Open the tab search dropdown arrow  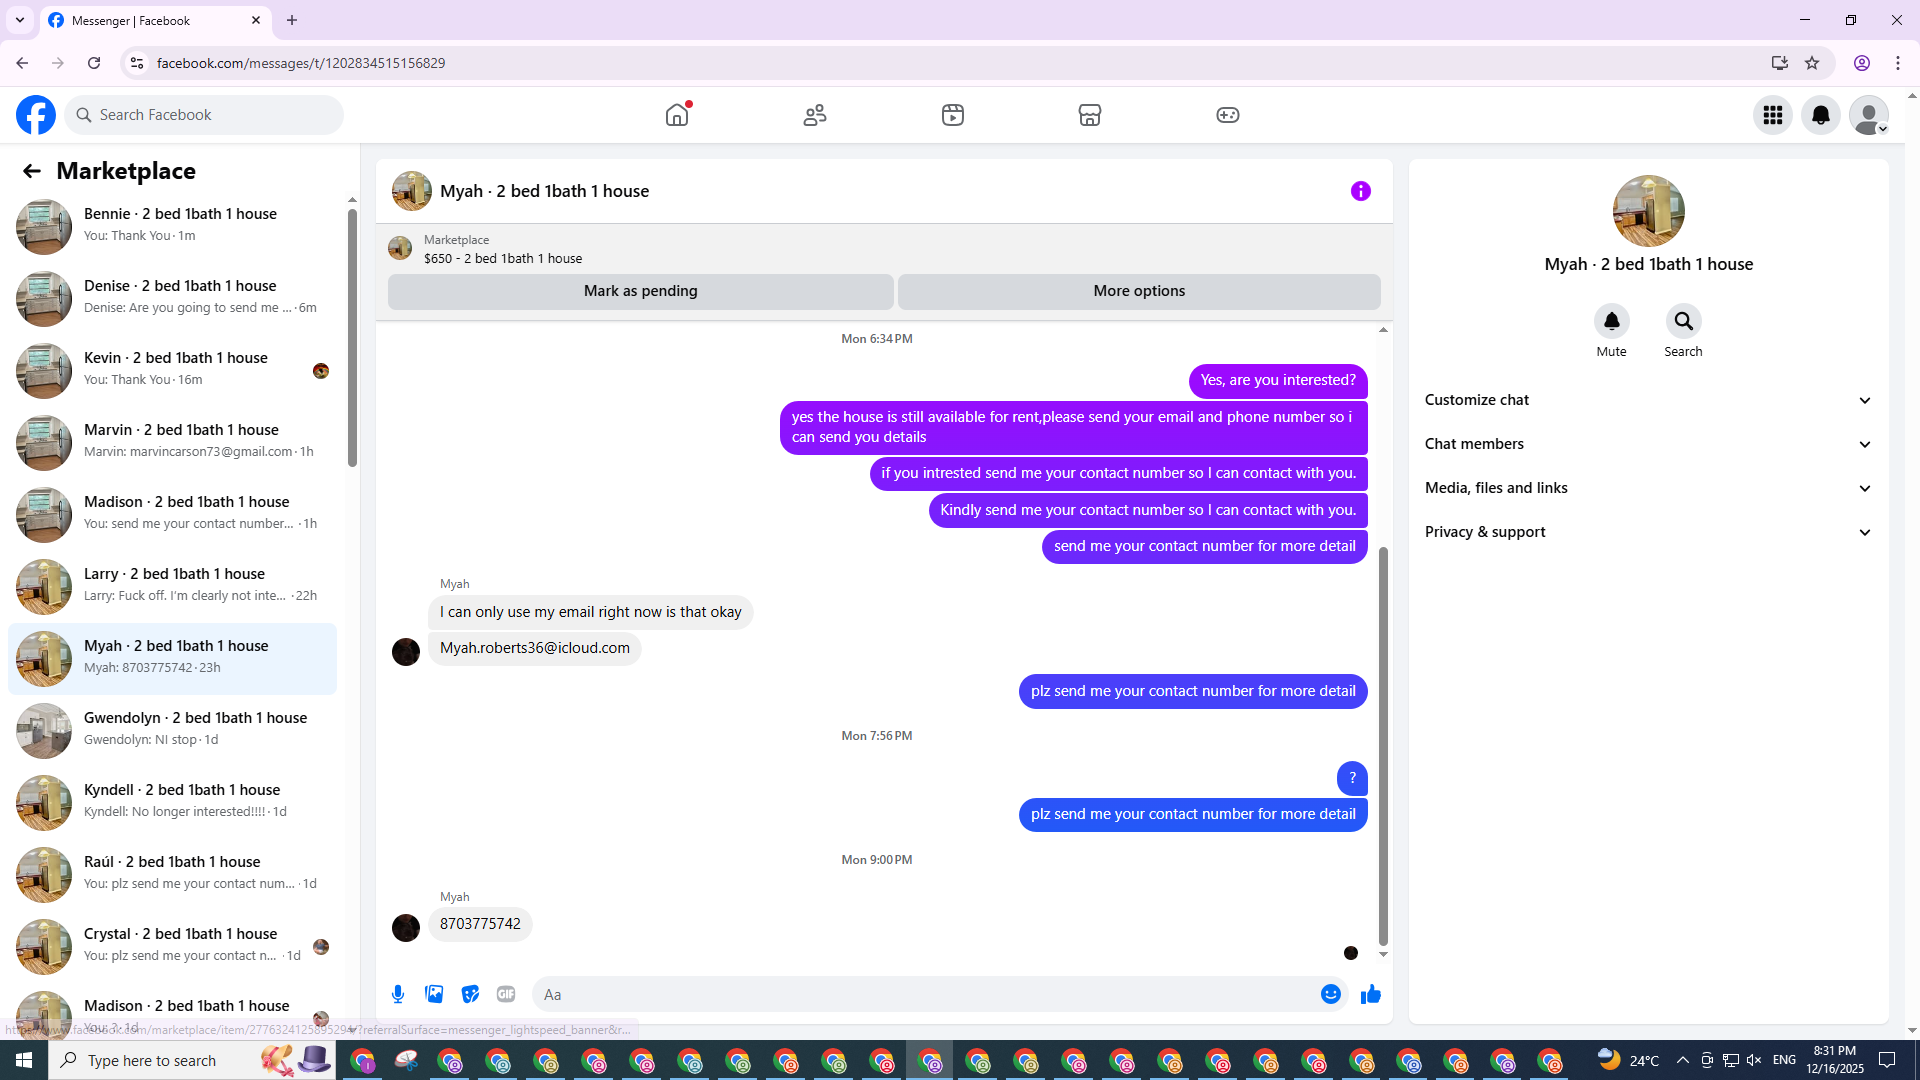coord(20,20)
